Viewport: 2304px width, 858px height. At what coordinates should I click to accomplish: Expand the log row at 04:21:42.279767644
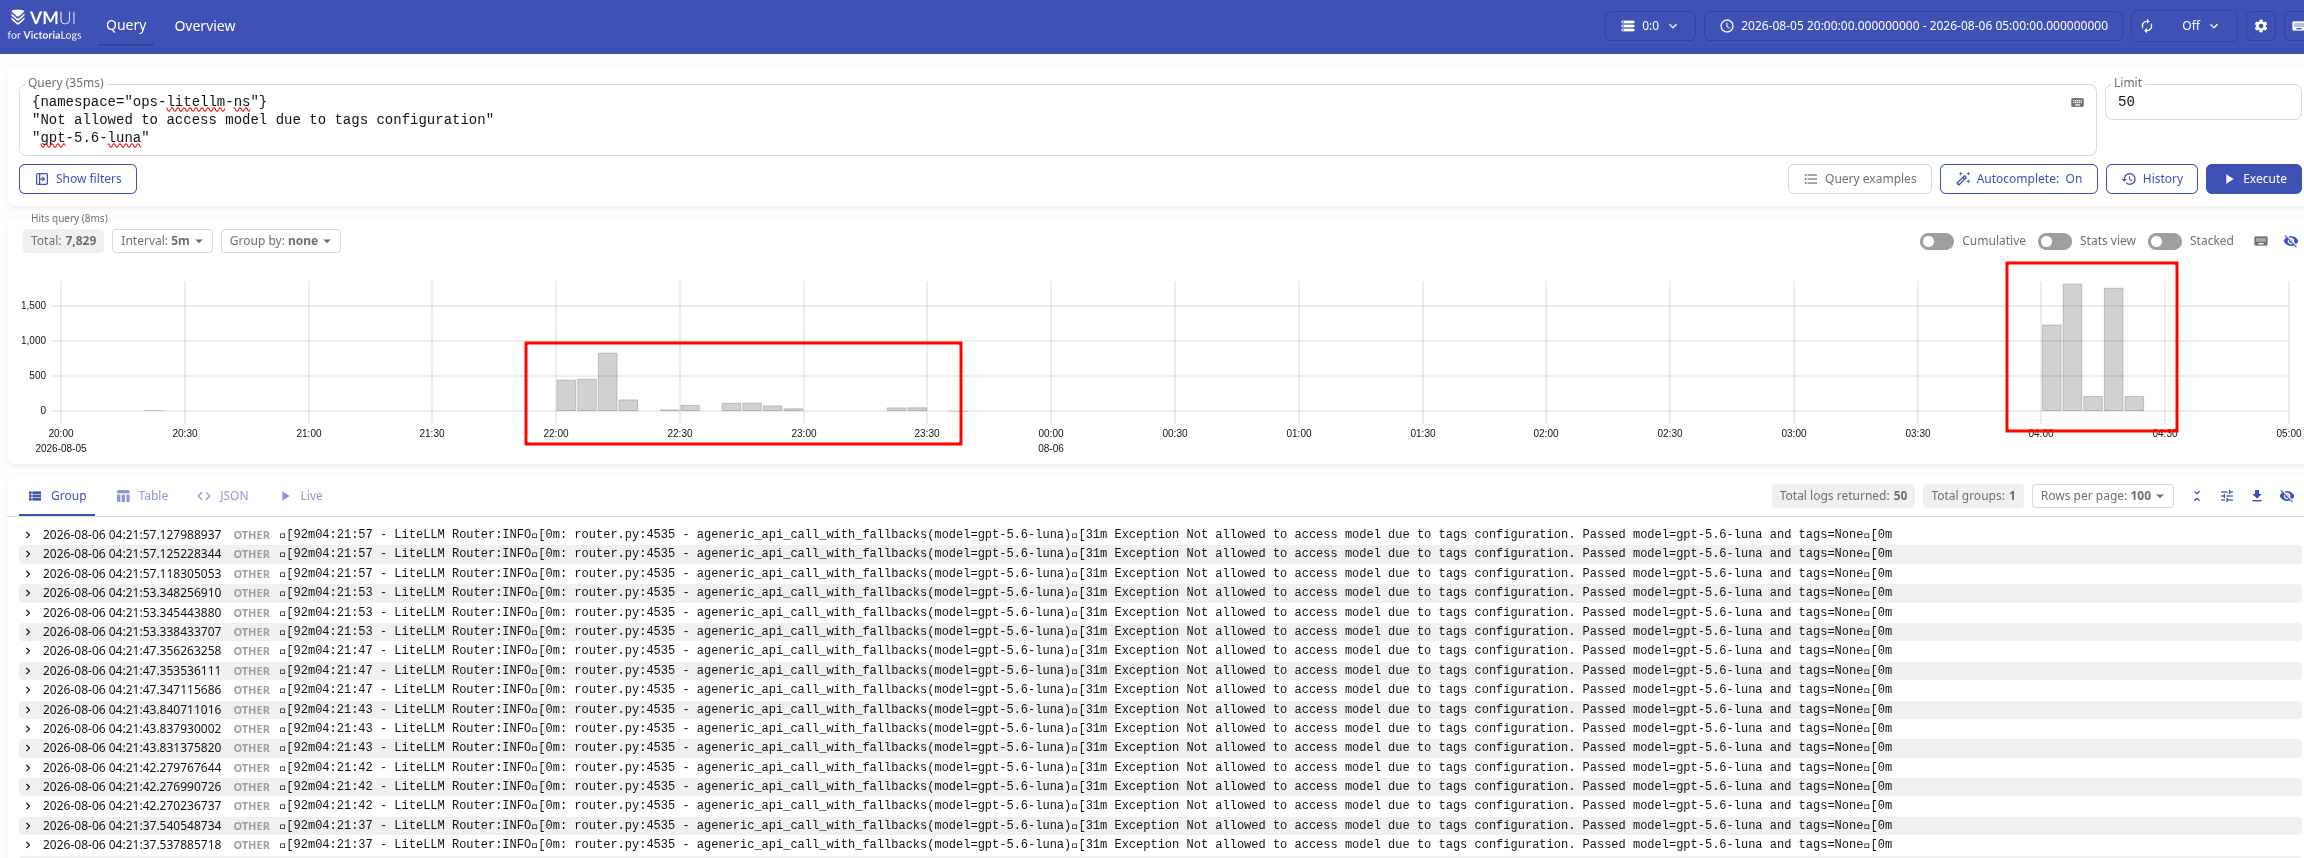click(x=28, y=768)
